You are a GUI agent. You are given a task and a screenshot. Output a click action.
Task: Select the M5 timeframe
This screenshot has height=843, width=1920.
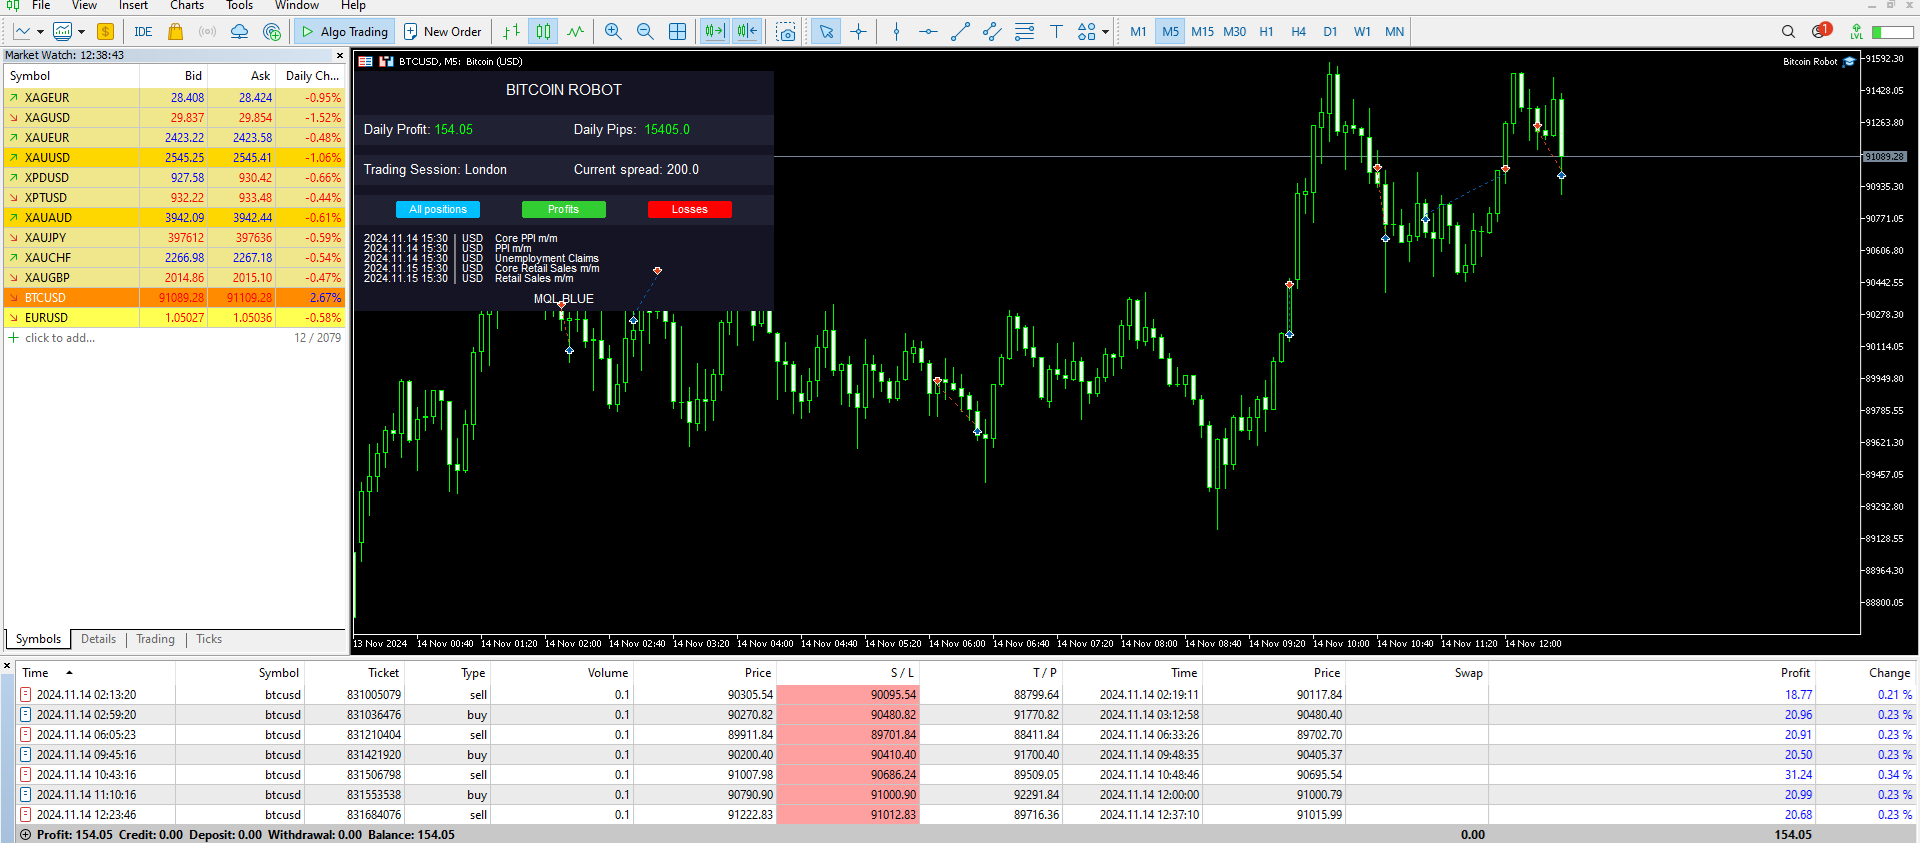tap(1170, 32)
